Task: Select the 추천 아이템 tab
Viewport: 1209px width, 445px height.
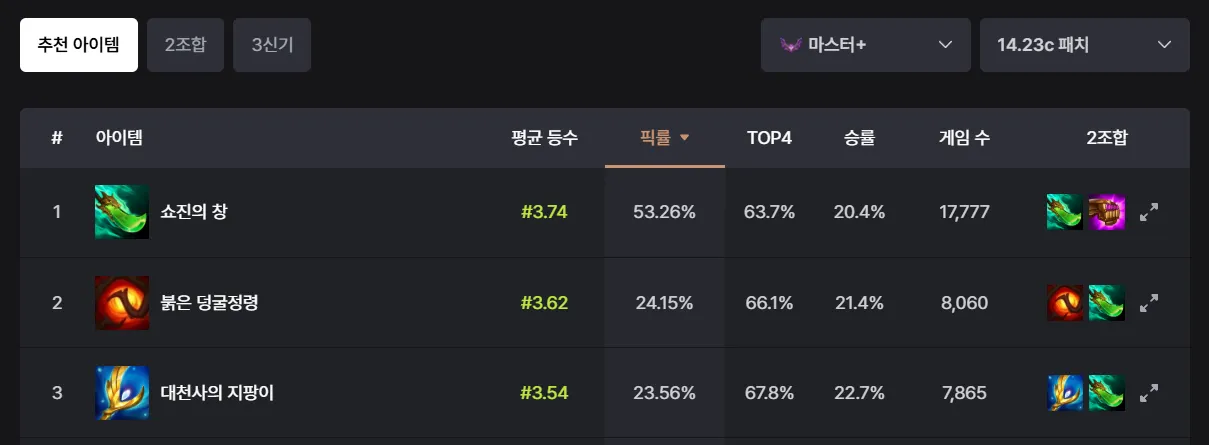Action: pos(79,45)
